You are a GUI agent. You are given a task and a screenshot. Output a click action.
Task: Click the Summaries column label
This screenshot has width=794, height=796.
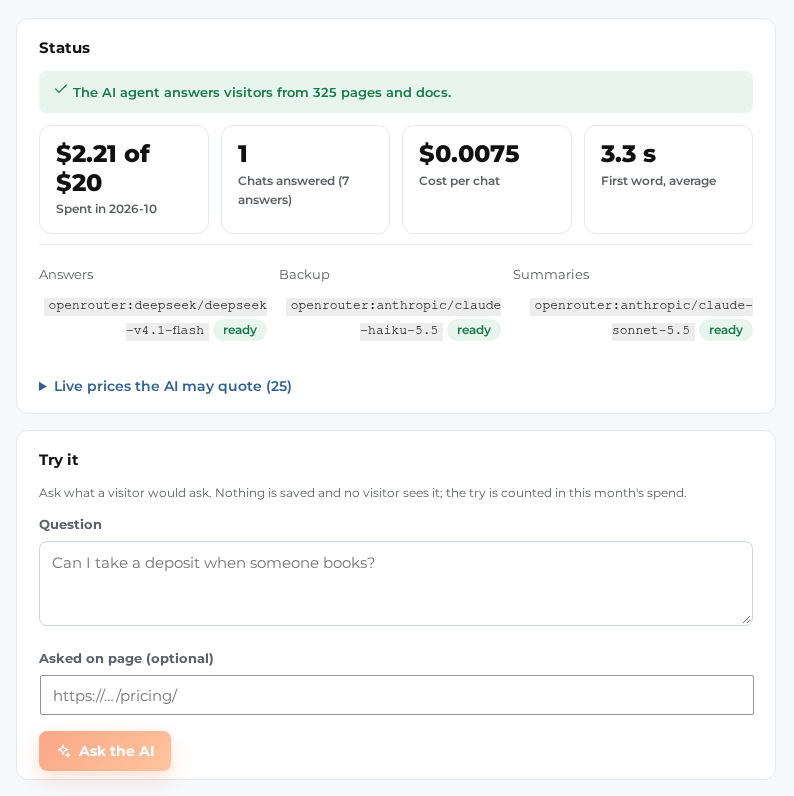[x=551, y=275]
